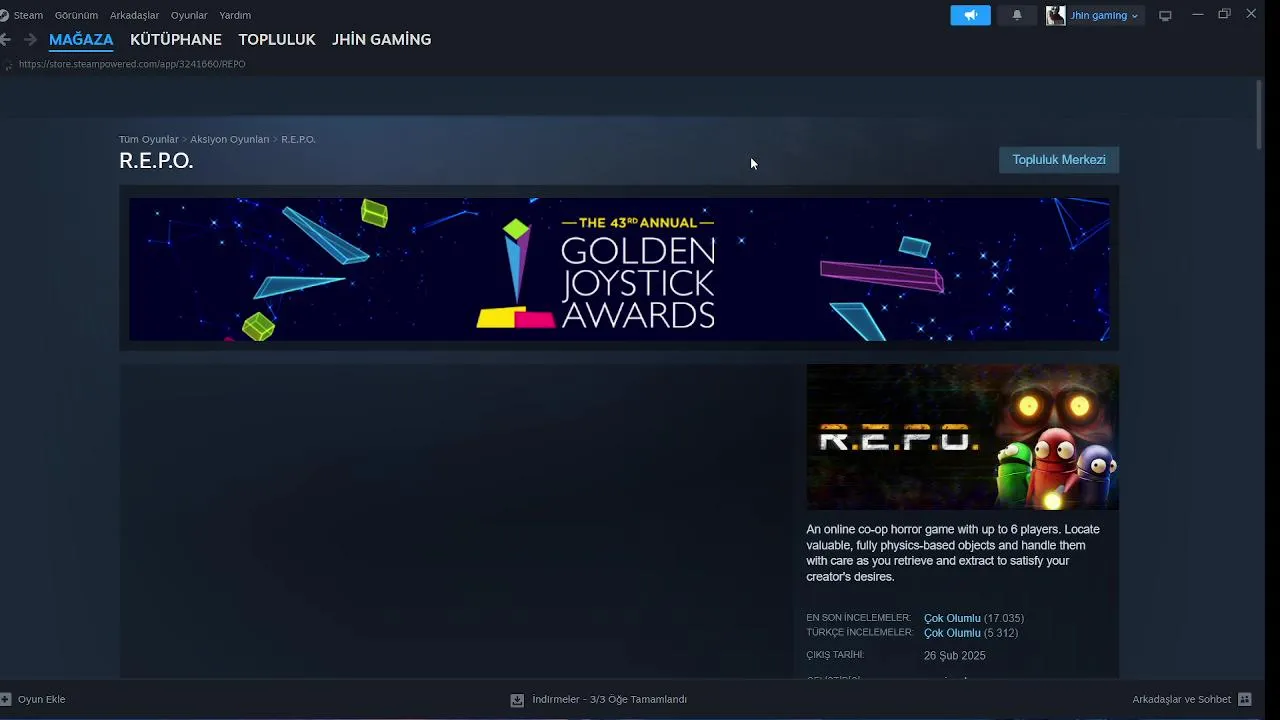Open the notifications bell
Image resolution: width=1280 pixels, height=720 pixels.
(1017, 15)
